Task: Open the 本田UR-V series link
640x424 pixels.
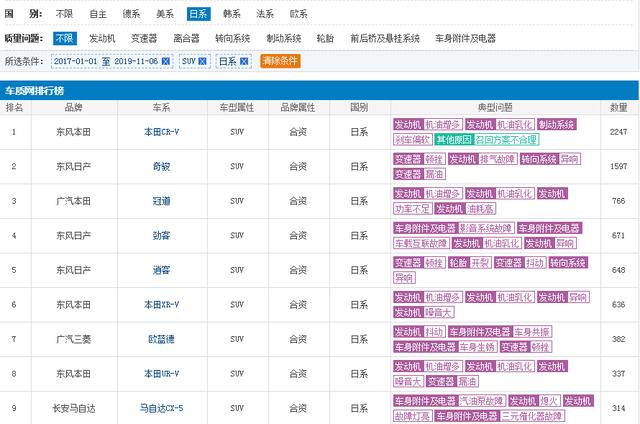Action: pyautogui.click(x=162, y=374)
